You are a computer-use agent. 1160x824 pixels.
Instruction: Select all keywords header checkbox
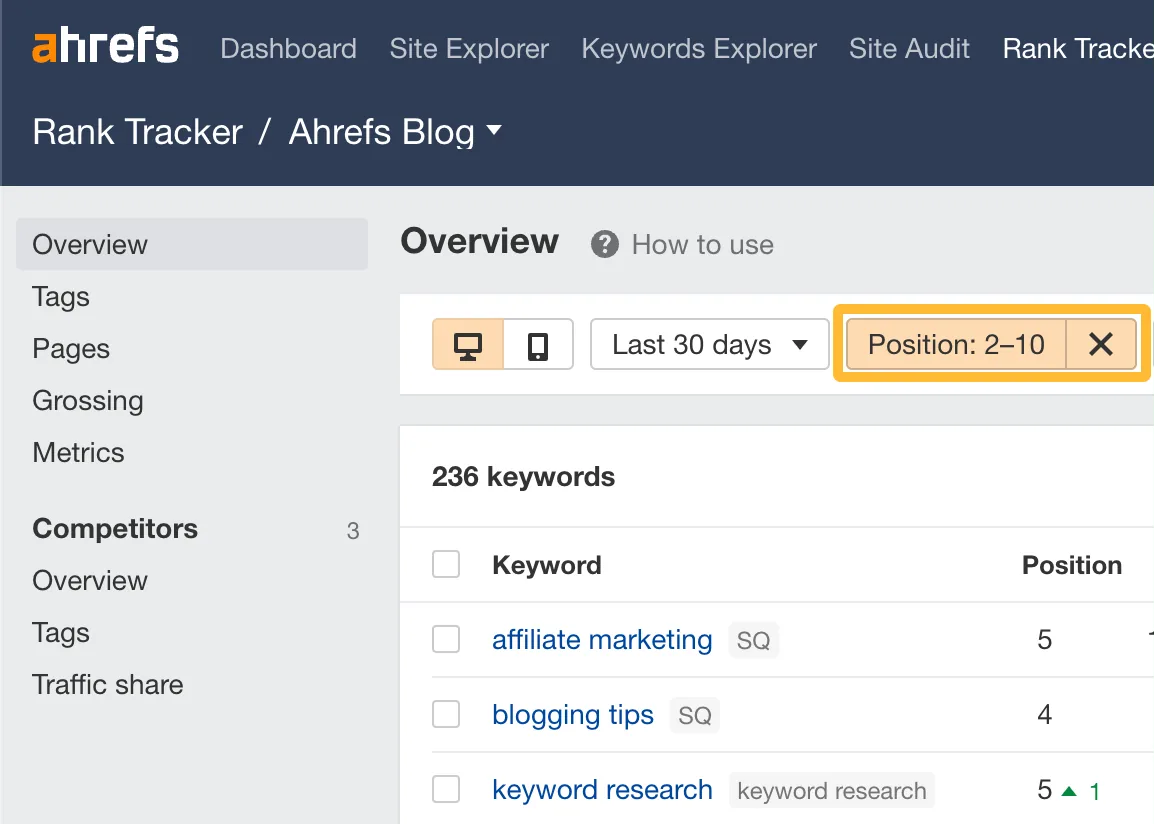tap(446, 564)
